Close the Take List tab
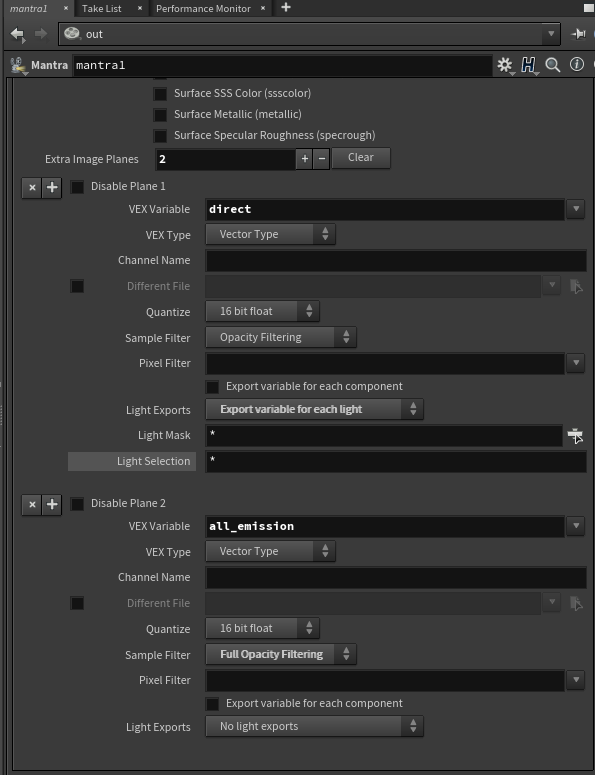Screen dimensions: 595x775 click(x=140, y=8)
